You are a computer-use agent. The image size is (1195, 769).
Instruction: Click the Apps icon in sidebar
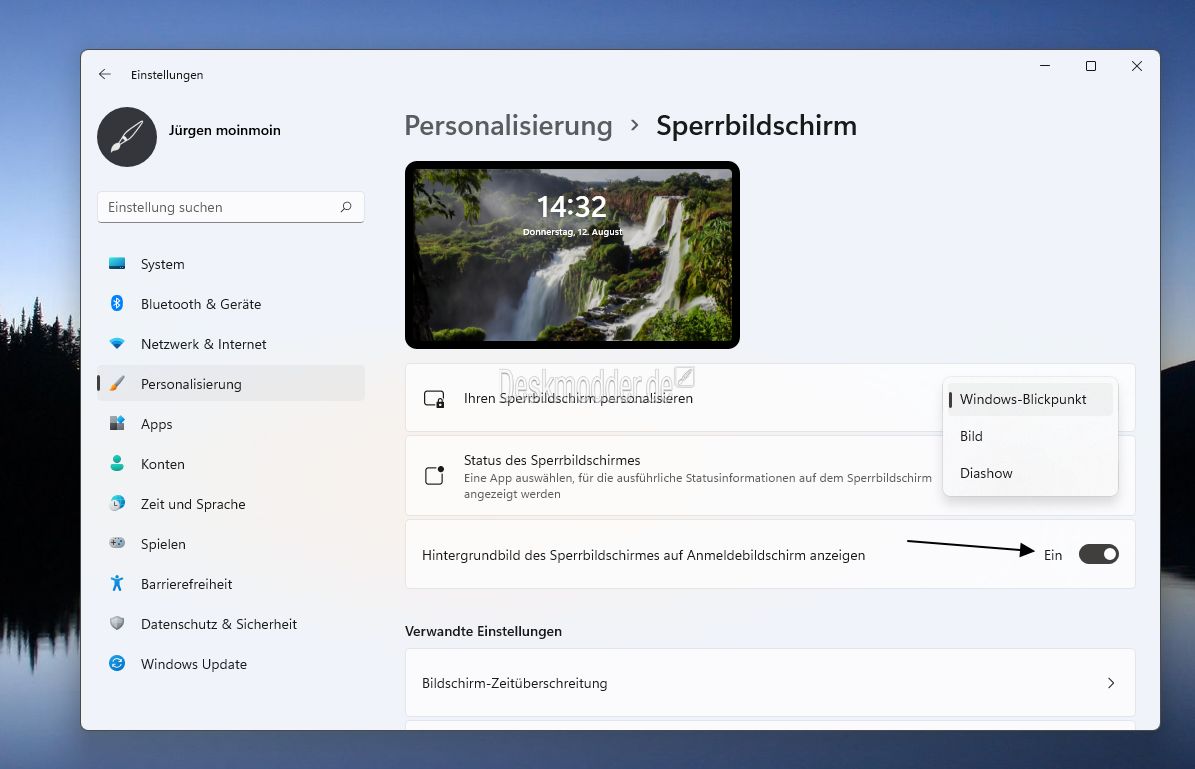(x=117, y=424)
